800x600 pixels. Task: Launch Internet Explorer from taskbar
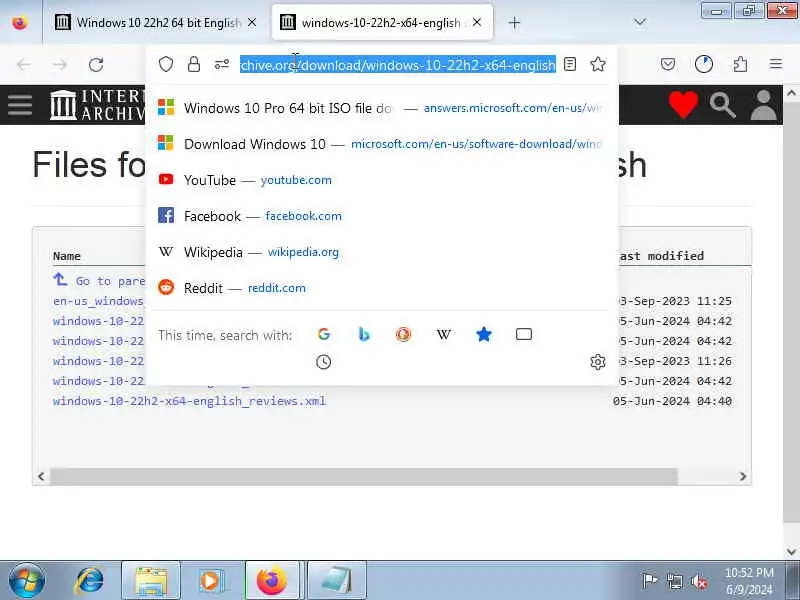pyautogui.click(x=90, y=581)
